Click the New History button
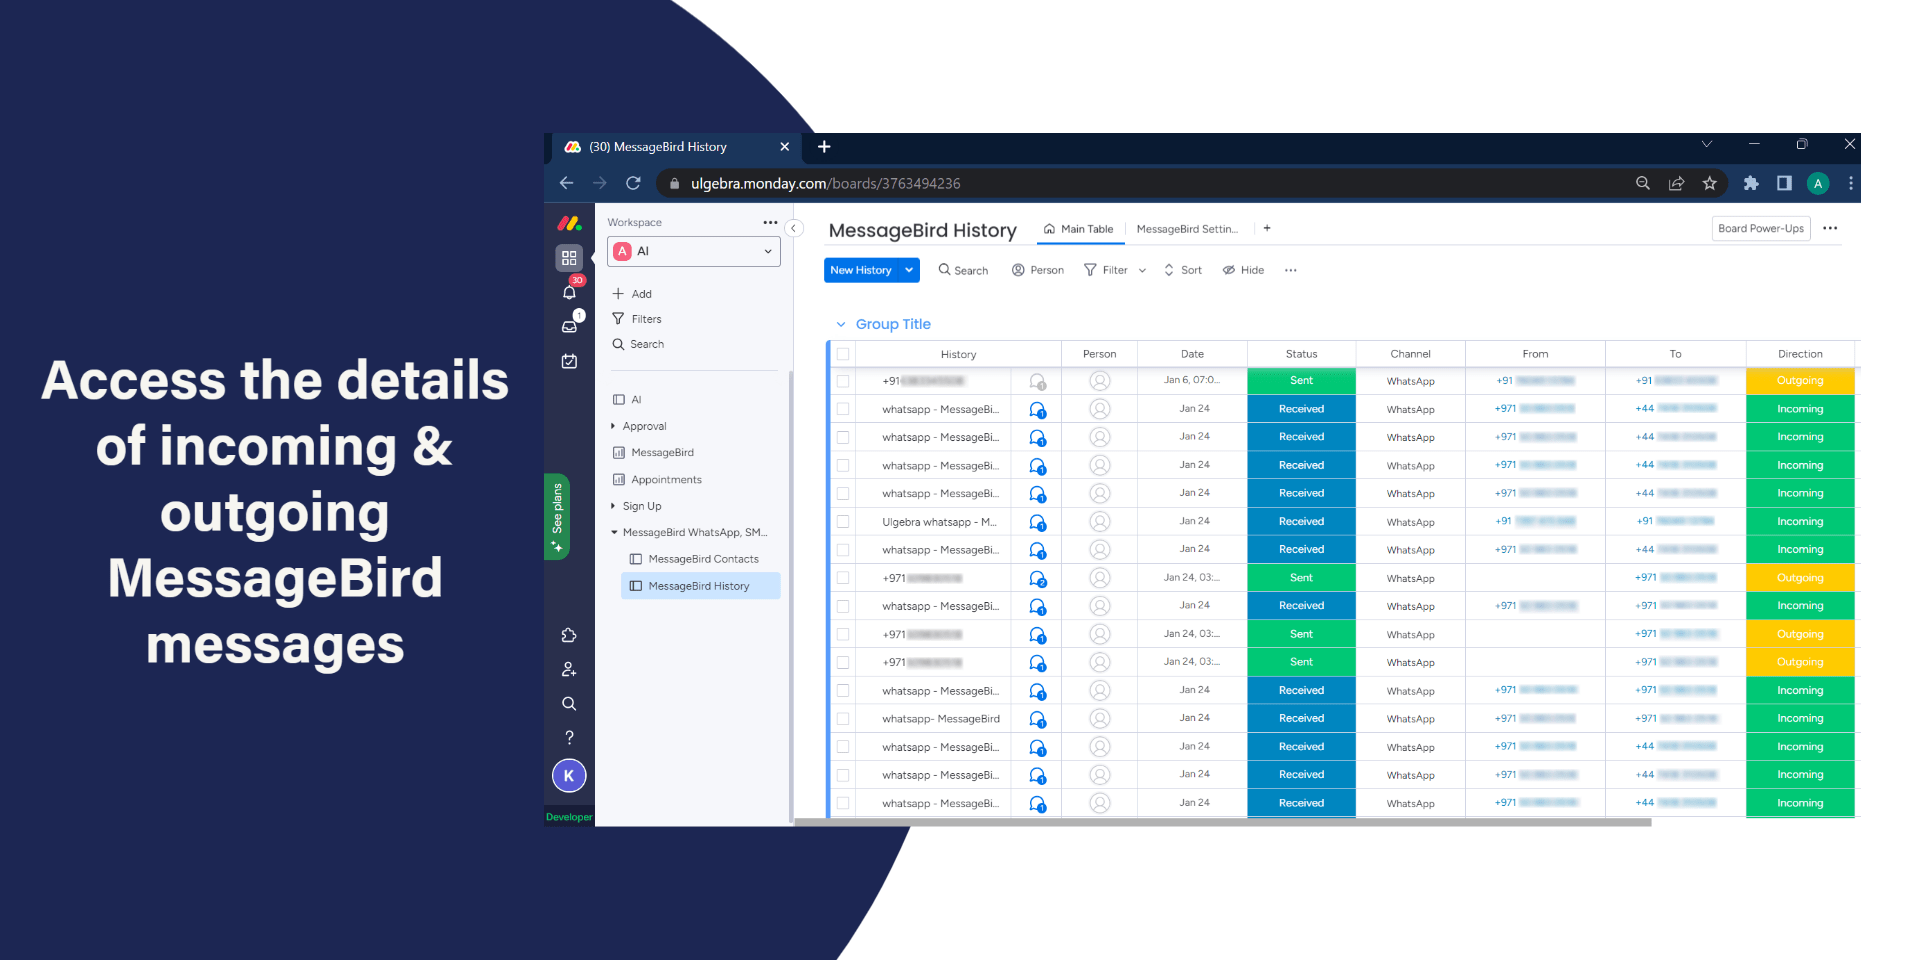Screen dimensions: 1920x960 pos(861,270)
